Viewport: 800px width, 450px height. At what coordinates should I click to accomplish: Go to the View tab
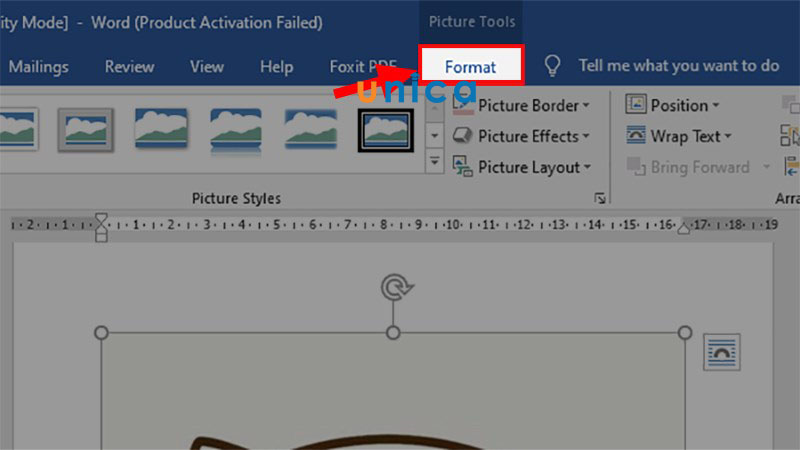click(x=207, y=66)
